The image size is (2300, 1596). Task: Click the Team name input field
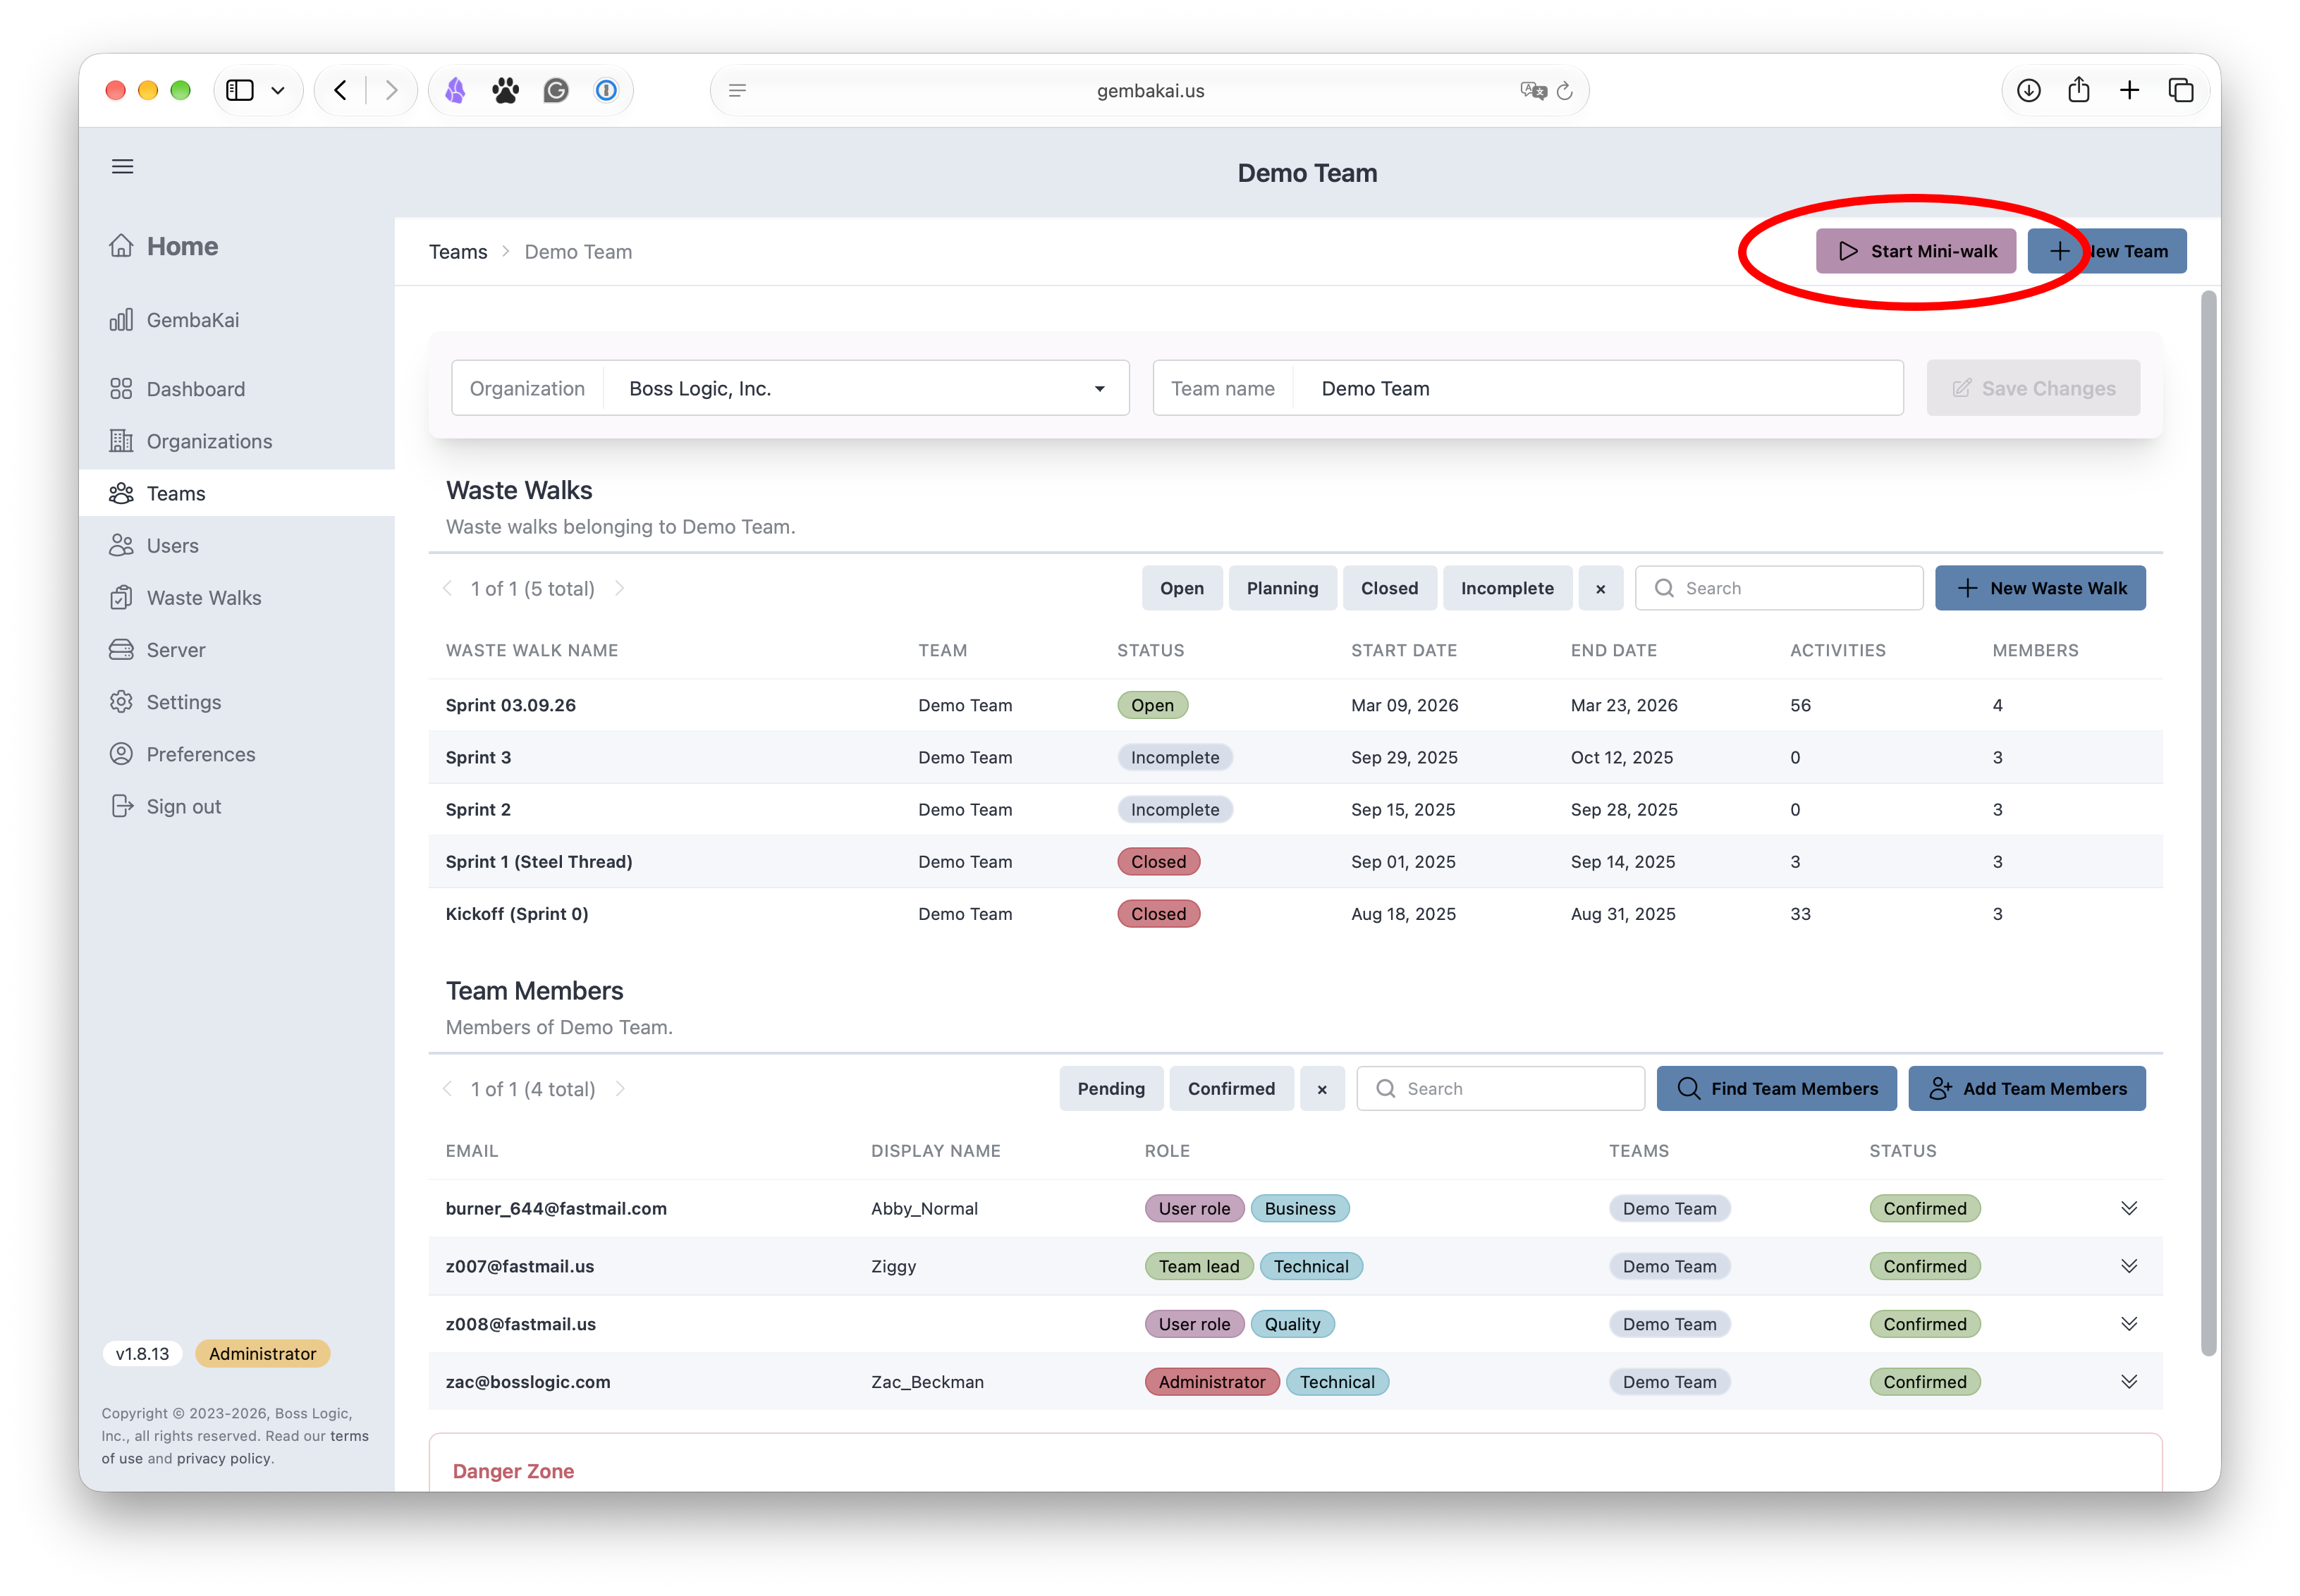(x=1527, y=388)
